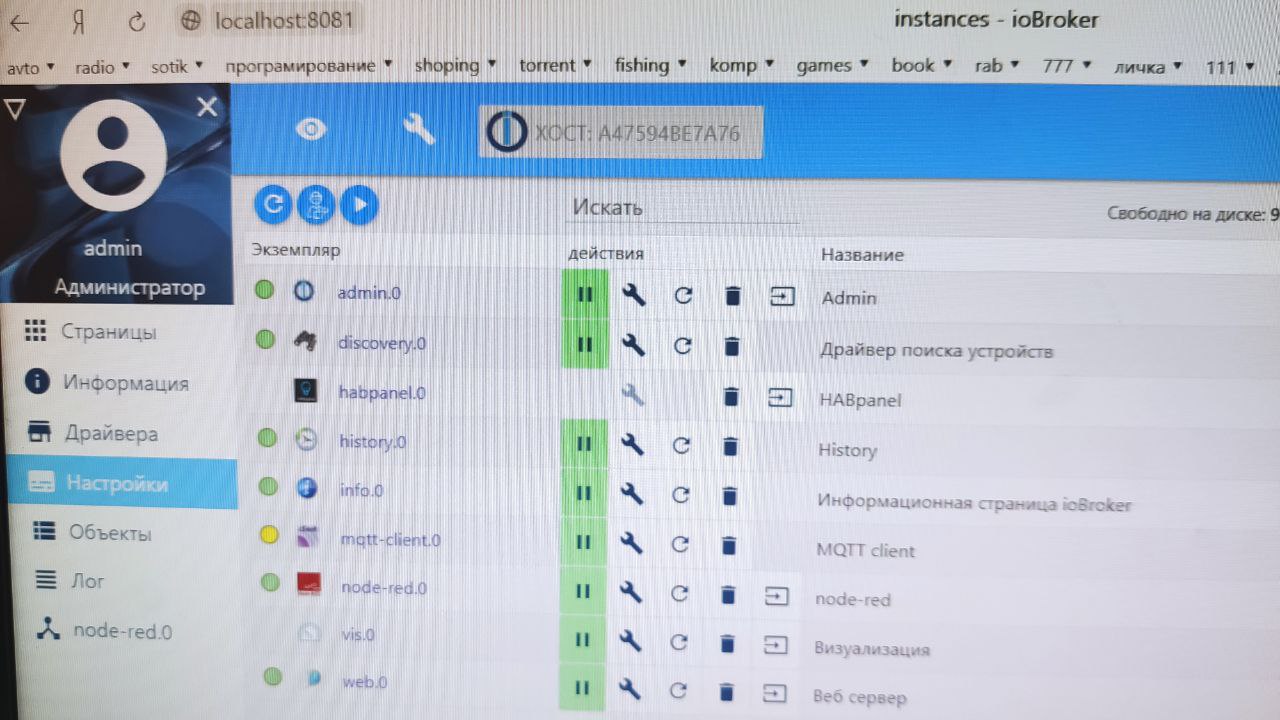Open the node-red web link icon
1280x720 pixels.
(776, 596)
